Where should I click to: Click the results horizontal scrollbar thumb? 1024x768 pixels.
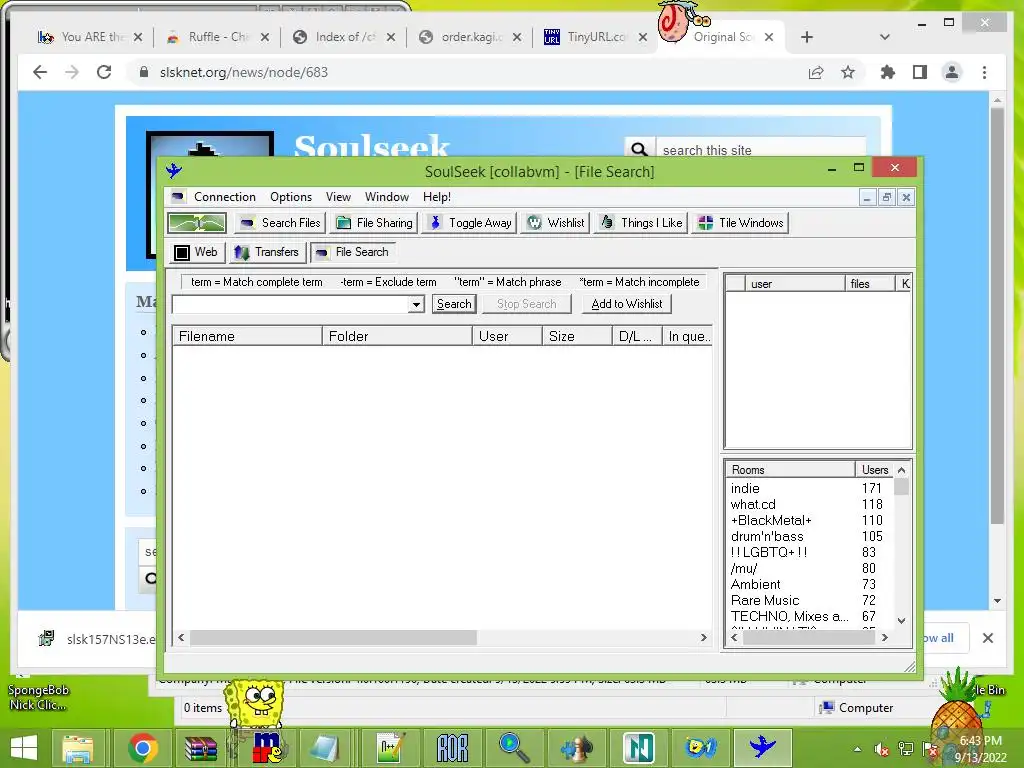(333, 638)
